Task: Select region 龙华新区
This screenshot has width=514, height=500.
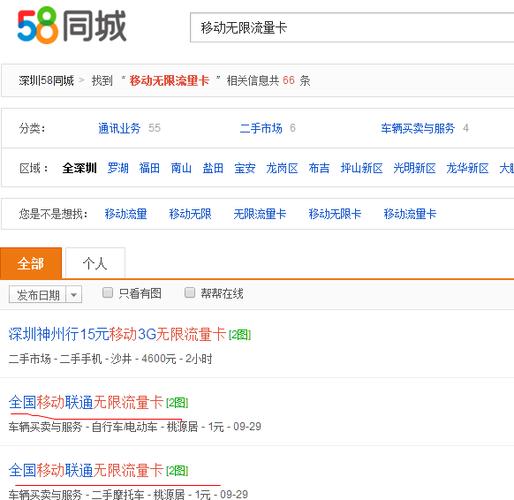Action: (x=467, y=168)
